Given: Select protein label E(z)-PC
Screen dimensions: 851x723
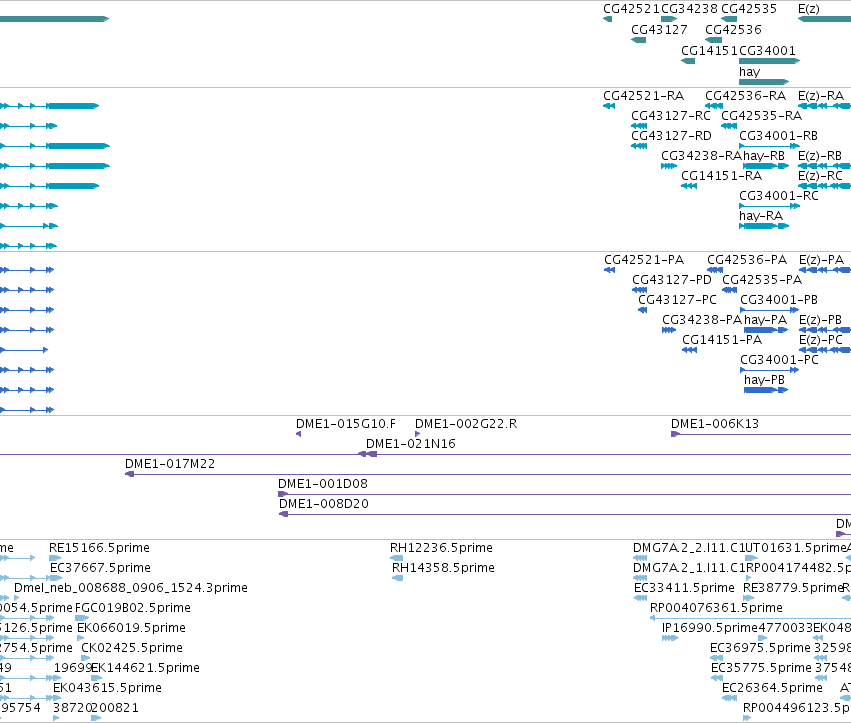Looking at the screenshot, I should tap(821, 340).
